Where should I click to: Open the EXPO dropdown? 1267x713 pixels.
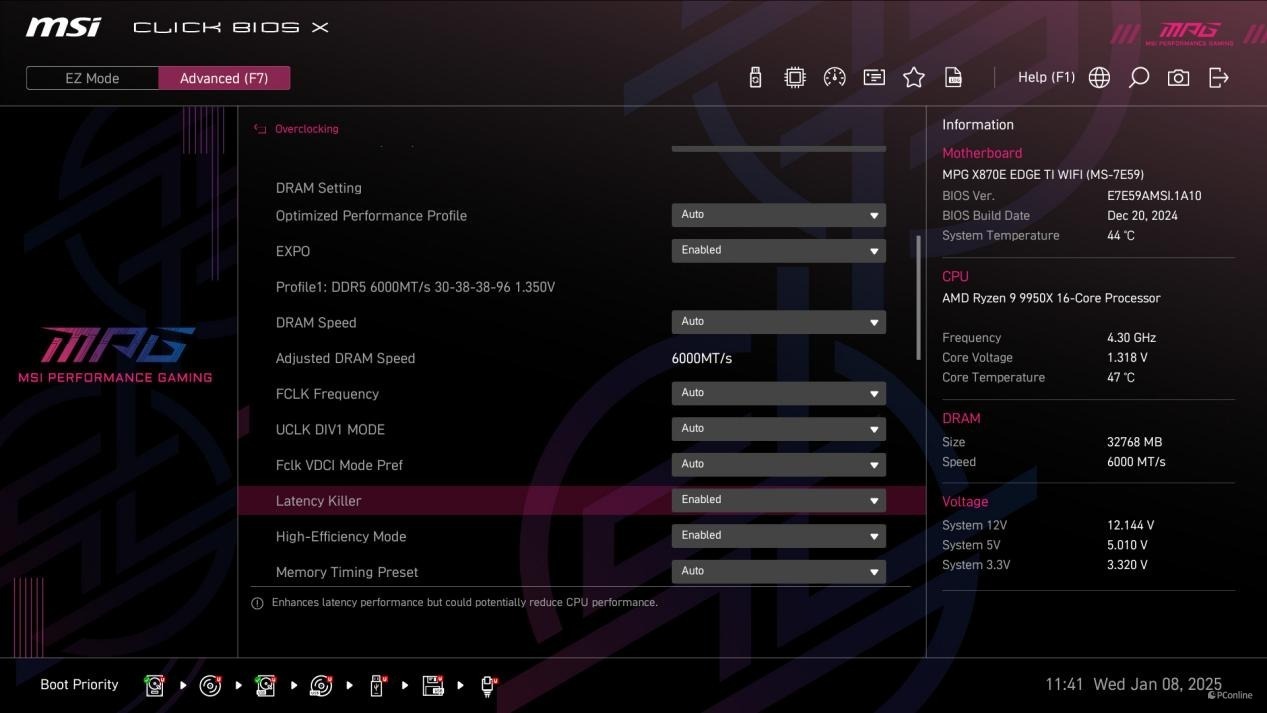click(778, 250)
